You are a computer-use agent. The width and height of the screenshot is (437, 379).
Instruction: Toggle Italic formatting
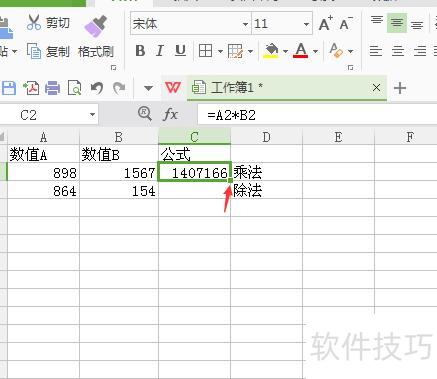point(160,51)
